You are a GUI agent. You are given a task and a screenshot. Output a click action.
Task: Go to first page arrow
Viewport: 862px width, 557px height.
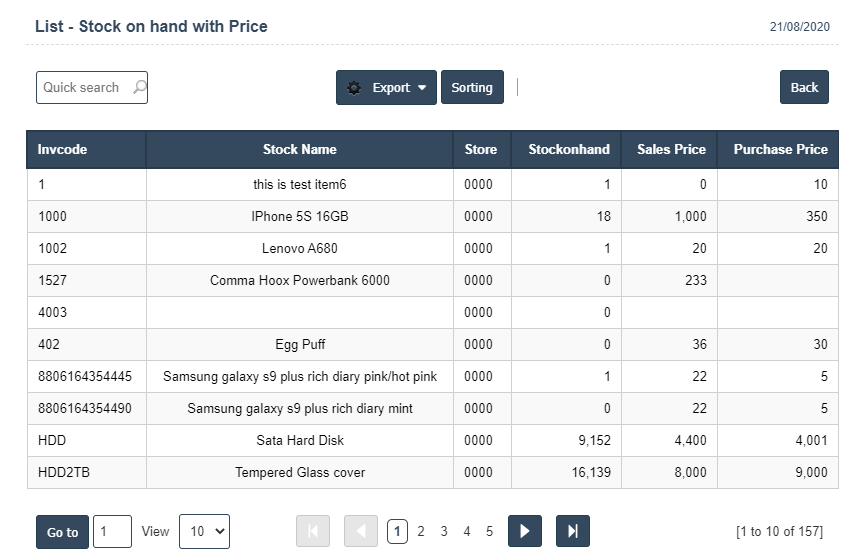point(313,532)
